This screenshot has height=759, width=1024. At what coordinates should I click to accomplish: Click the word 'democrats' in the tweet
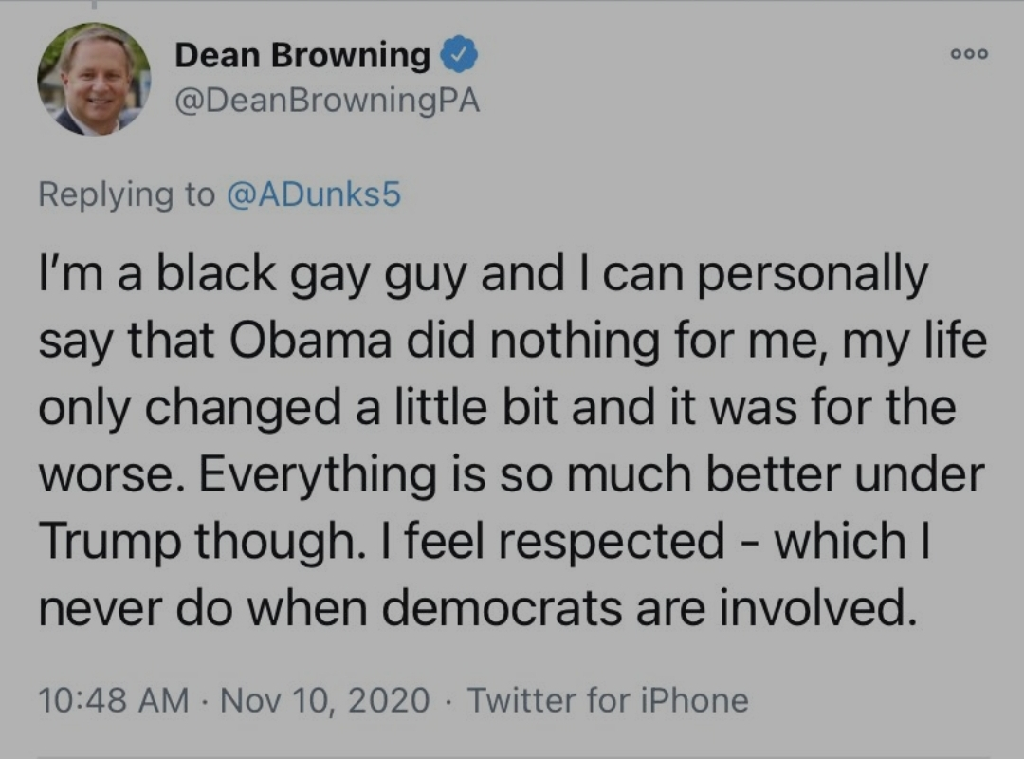tap(500, 607)
